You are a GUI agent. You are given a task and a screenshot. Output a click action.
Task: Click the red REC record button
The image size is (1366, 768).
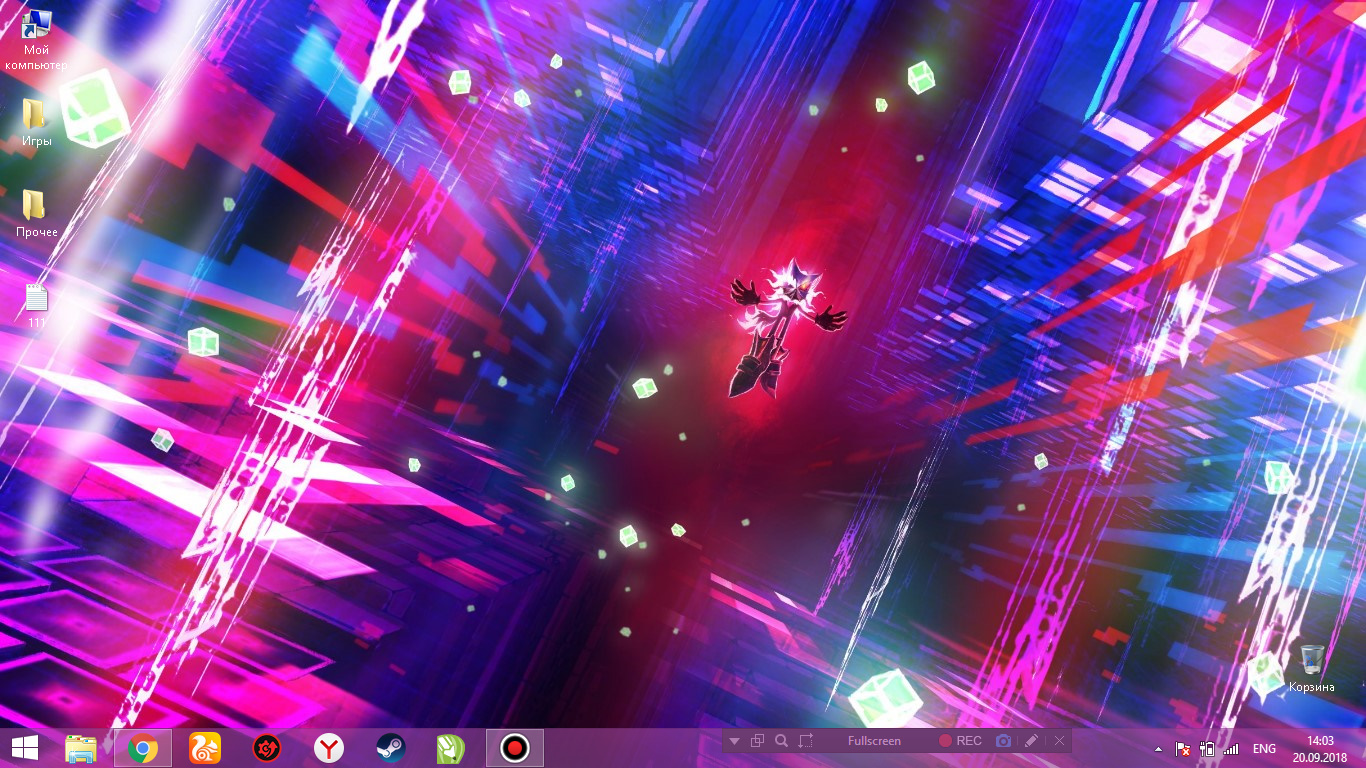pos(959,741)
